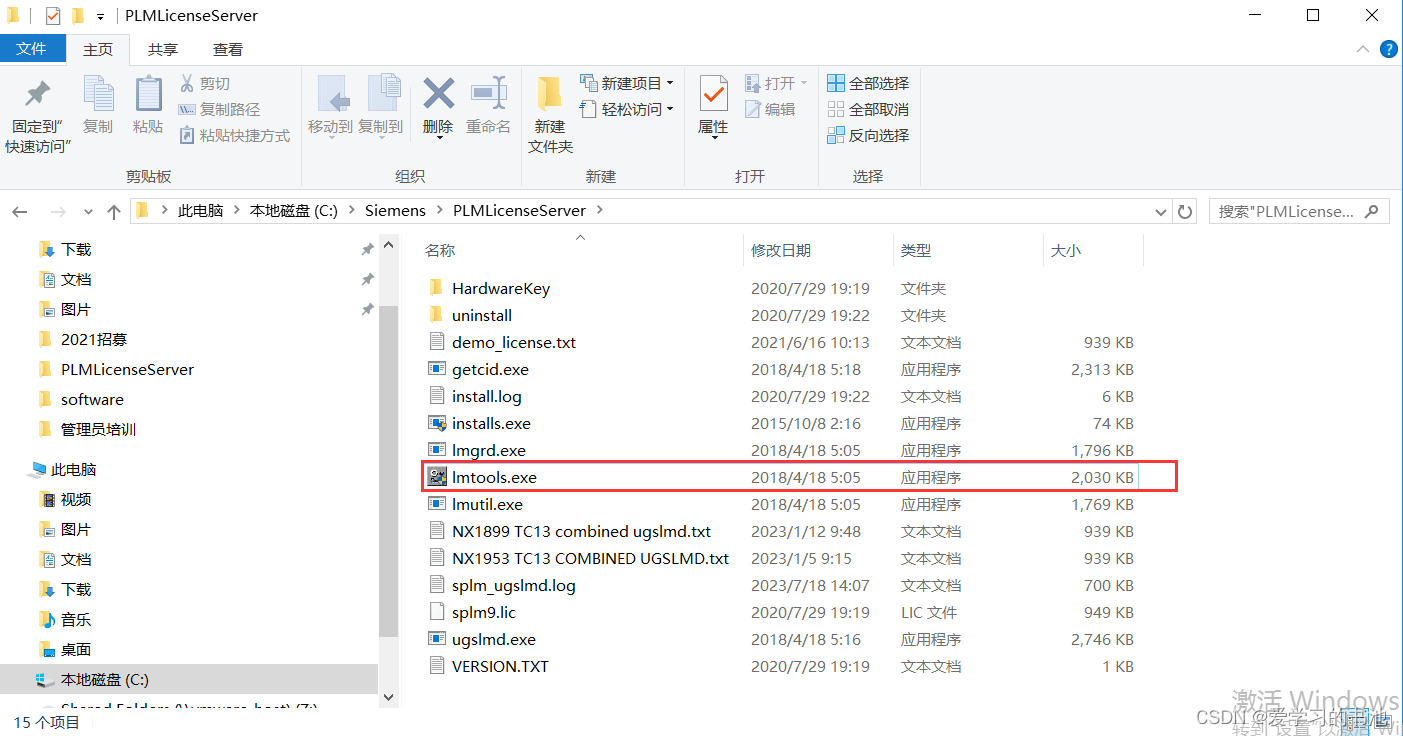Image resolution: width=1403 pixels, height=736 pixels.
Task: Click the Rename icon in ribbon
Action: tap(488, 96)
